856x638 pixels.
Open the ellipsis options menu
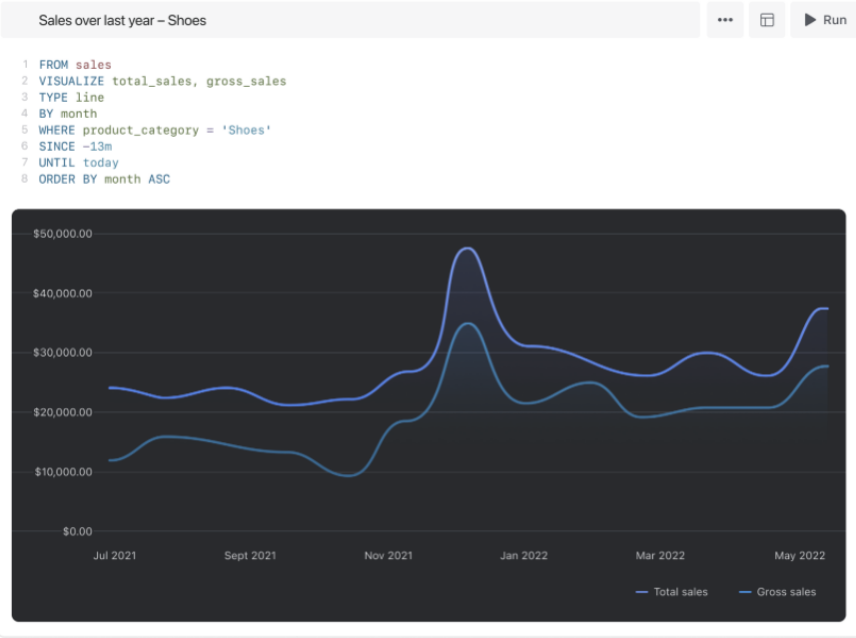[x=724, y=20]
